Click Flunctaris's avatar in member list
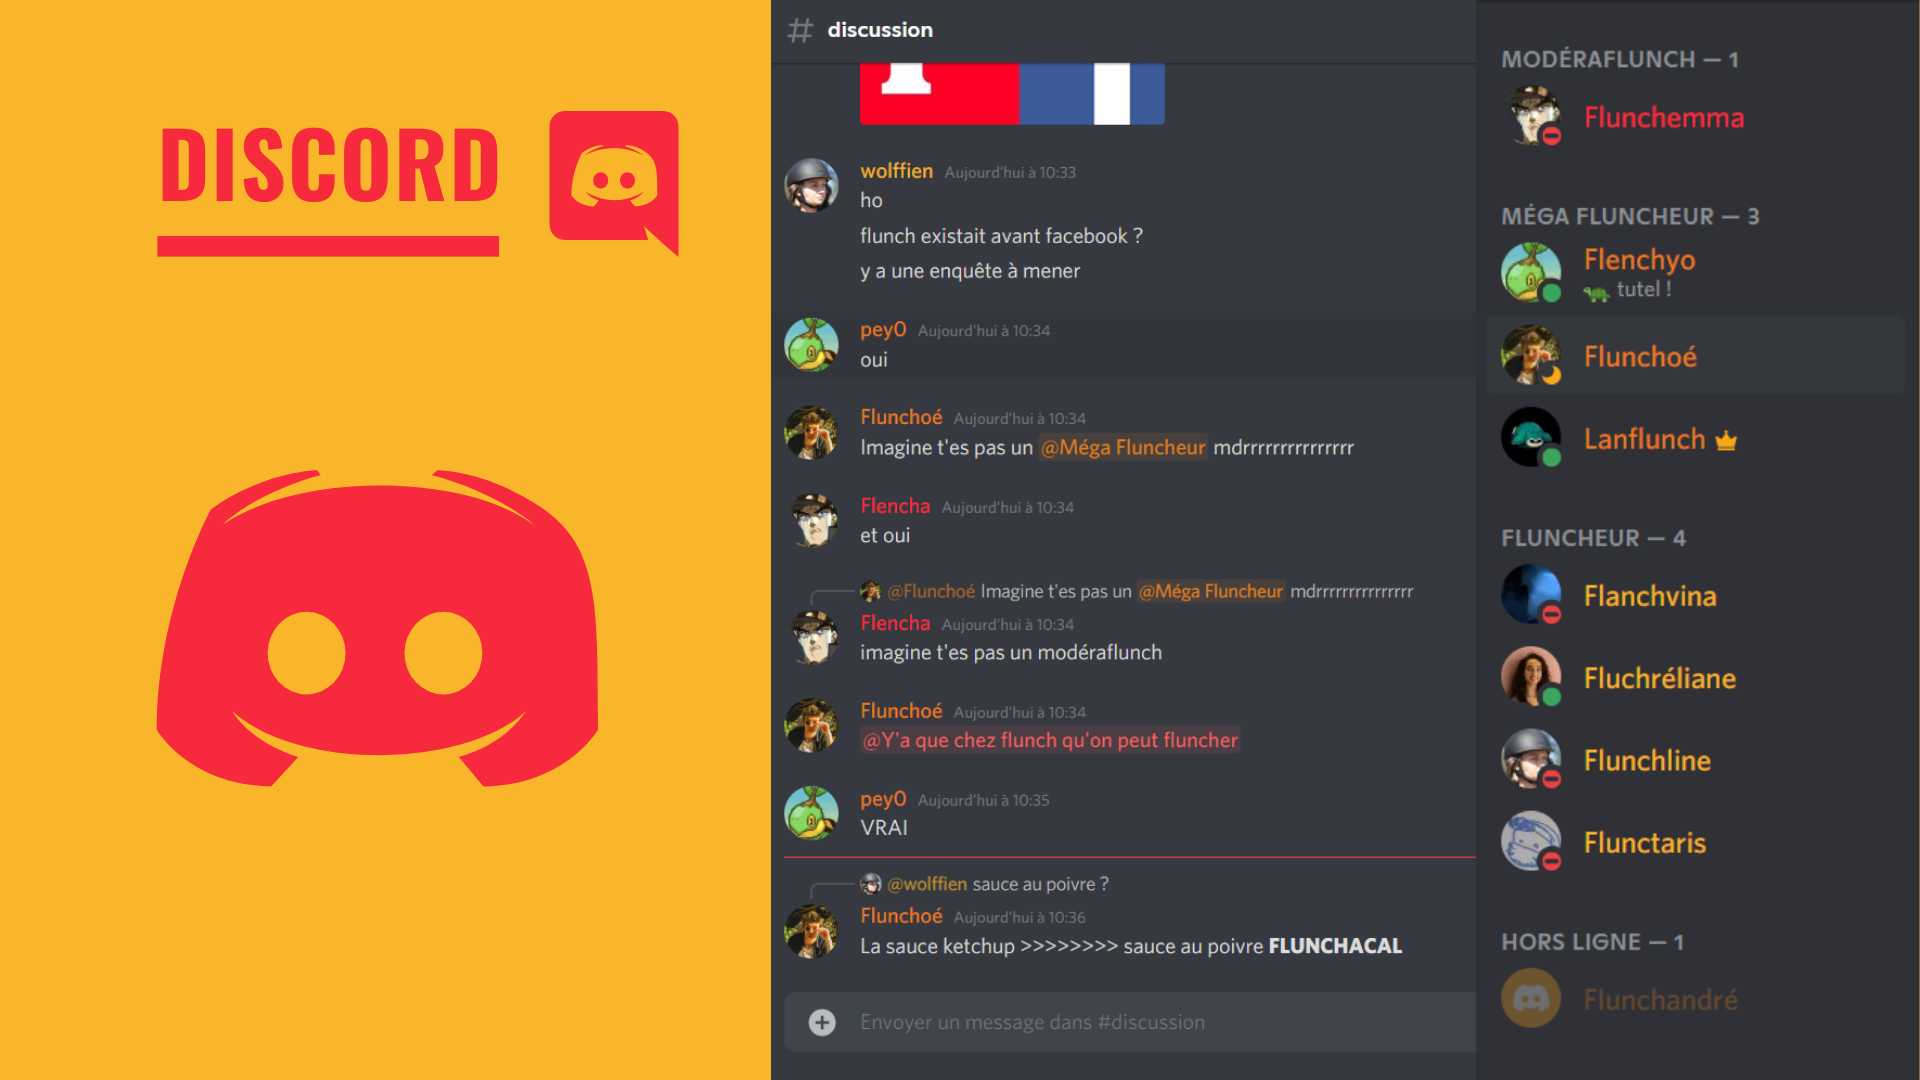 tap(1531, 841)
